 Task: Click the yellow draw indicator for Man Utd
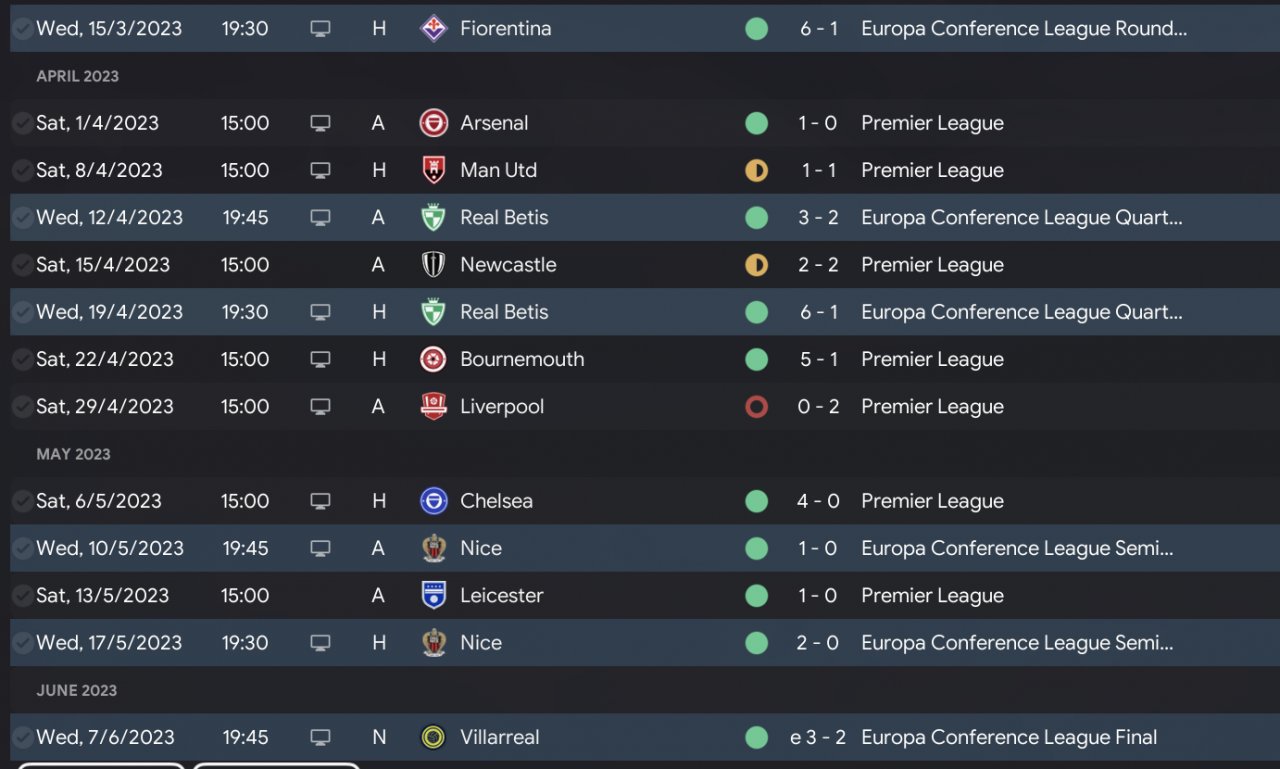[757, 170]
